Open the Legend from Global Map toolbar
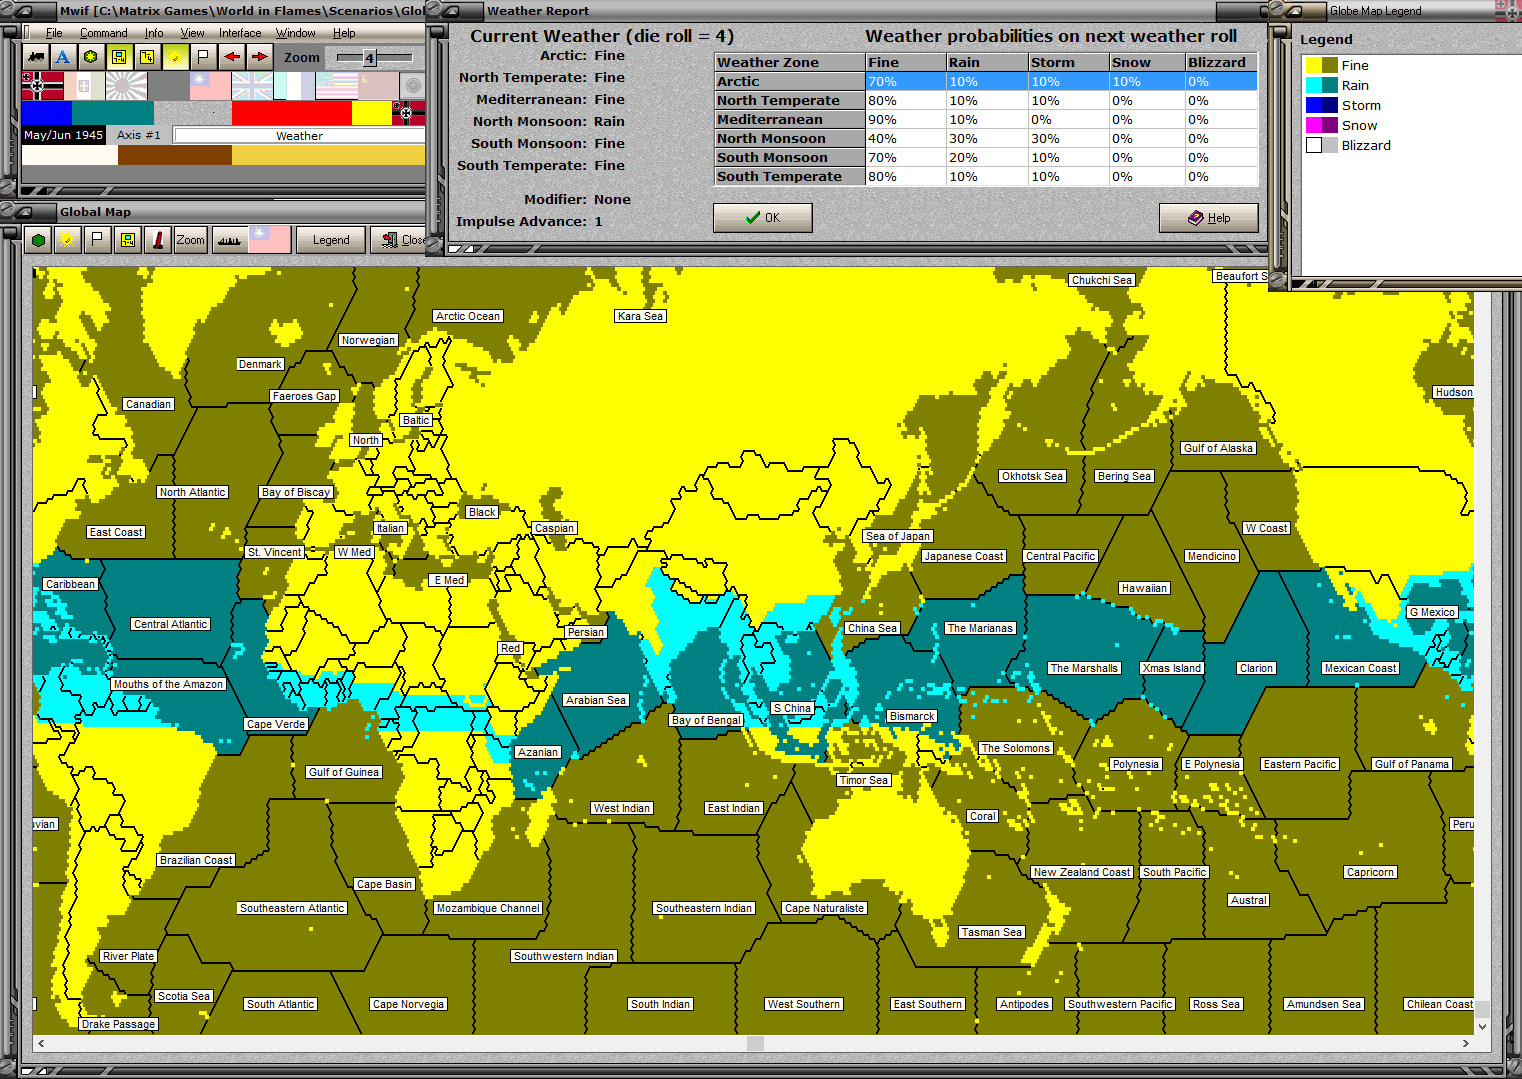Viewport: 1522px width, 1079px height. [331, 240]
